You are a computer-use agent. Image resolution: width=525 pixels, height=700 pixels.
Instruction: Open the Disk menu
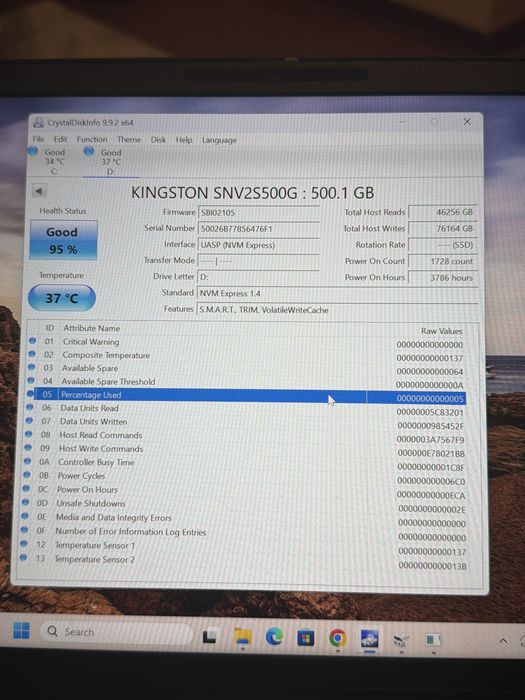158,140
